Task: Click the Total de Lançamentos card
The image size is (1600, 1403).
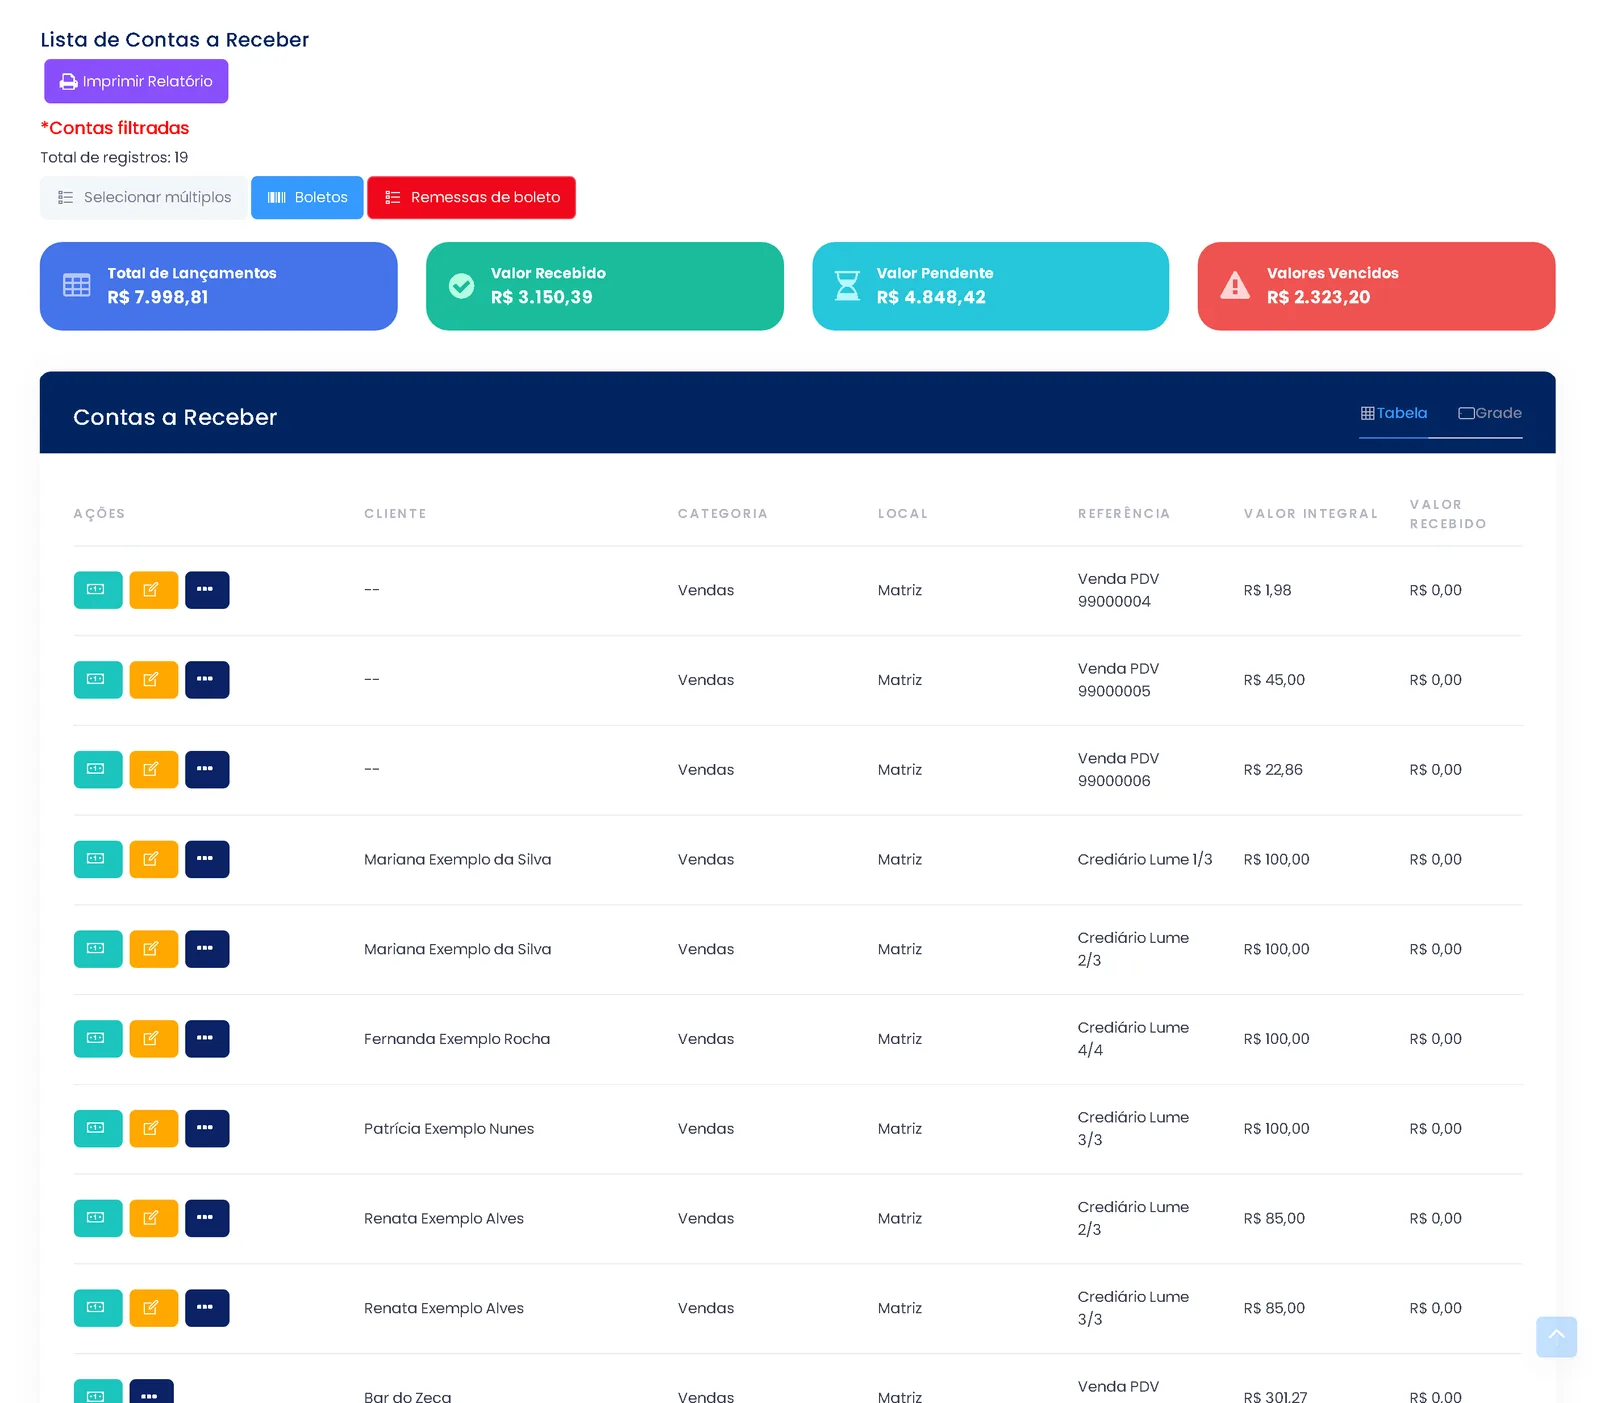Action: (219, 286)
